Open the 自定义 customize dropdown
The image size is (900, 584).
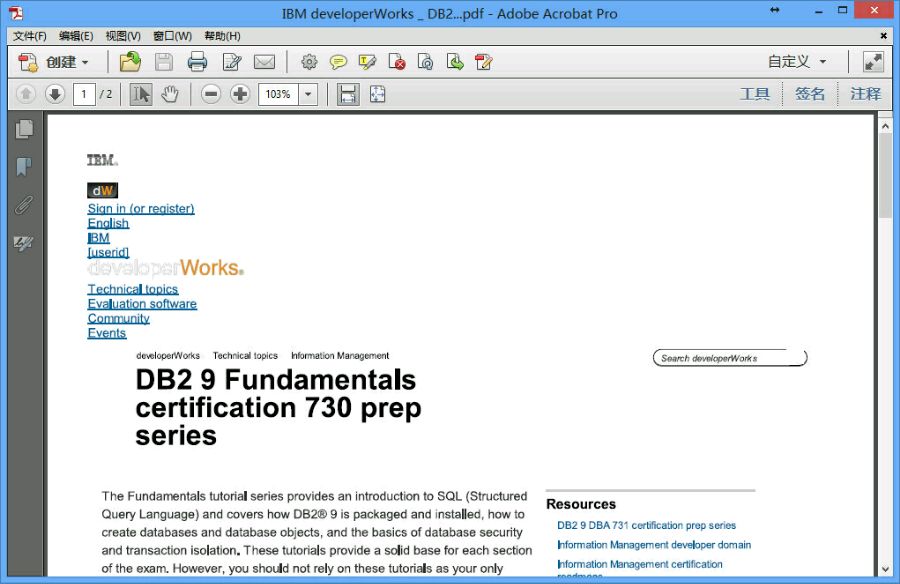(x=797, y=61)
